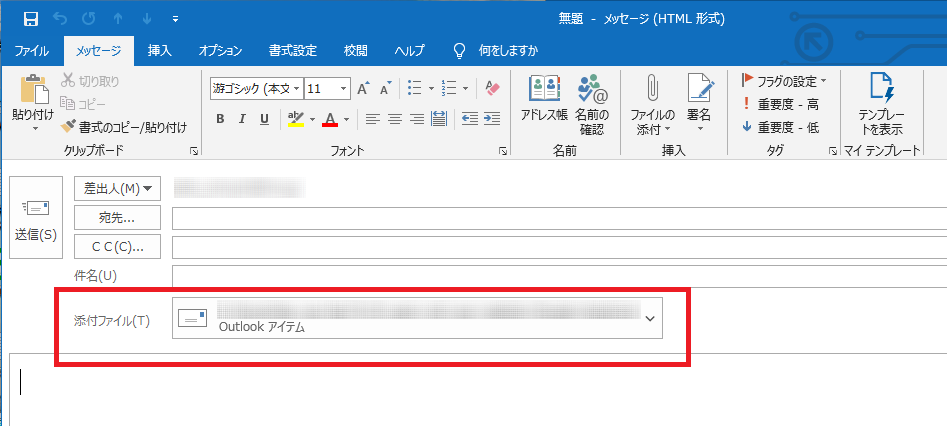947x426 pixels.
Task: Switch to the オプション tab
Action: tap(220, 51)
